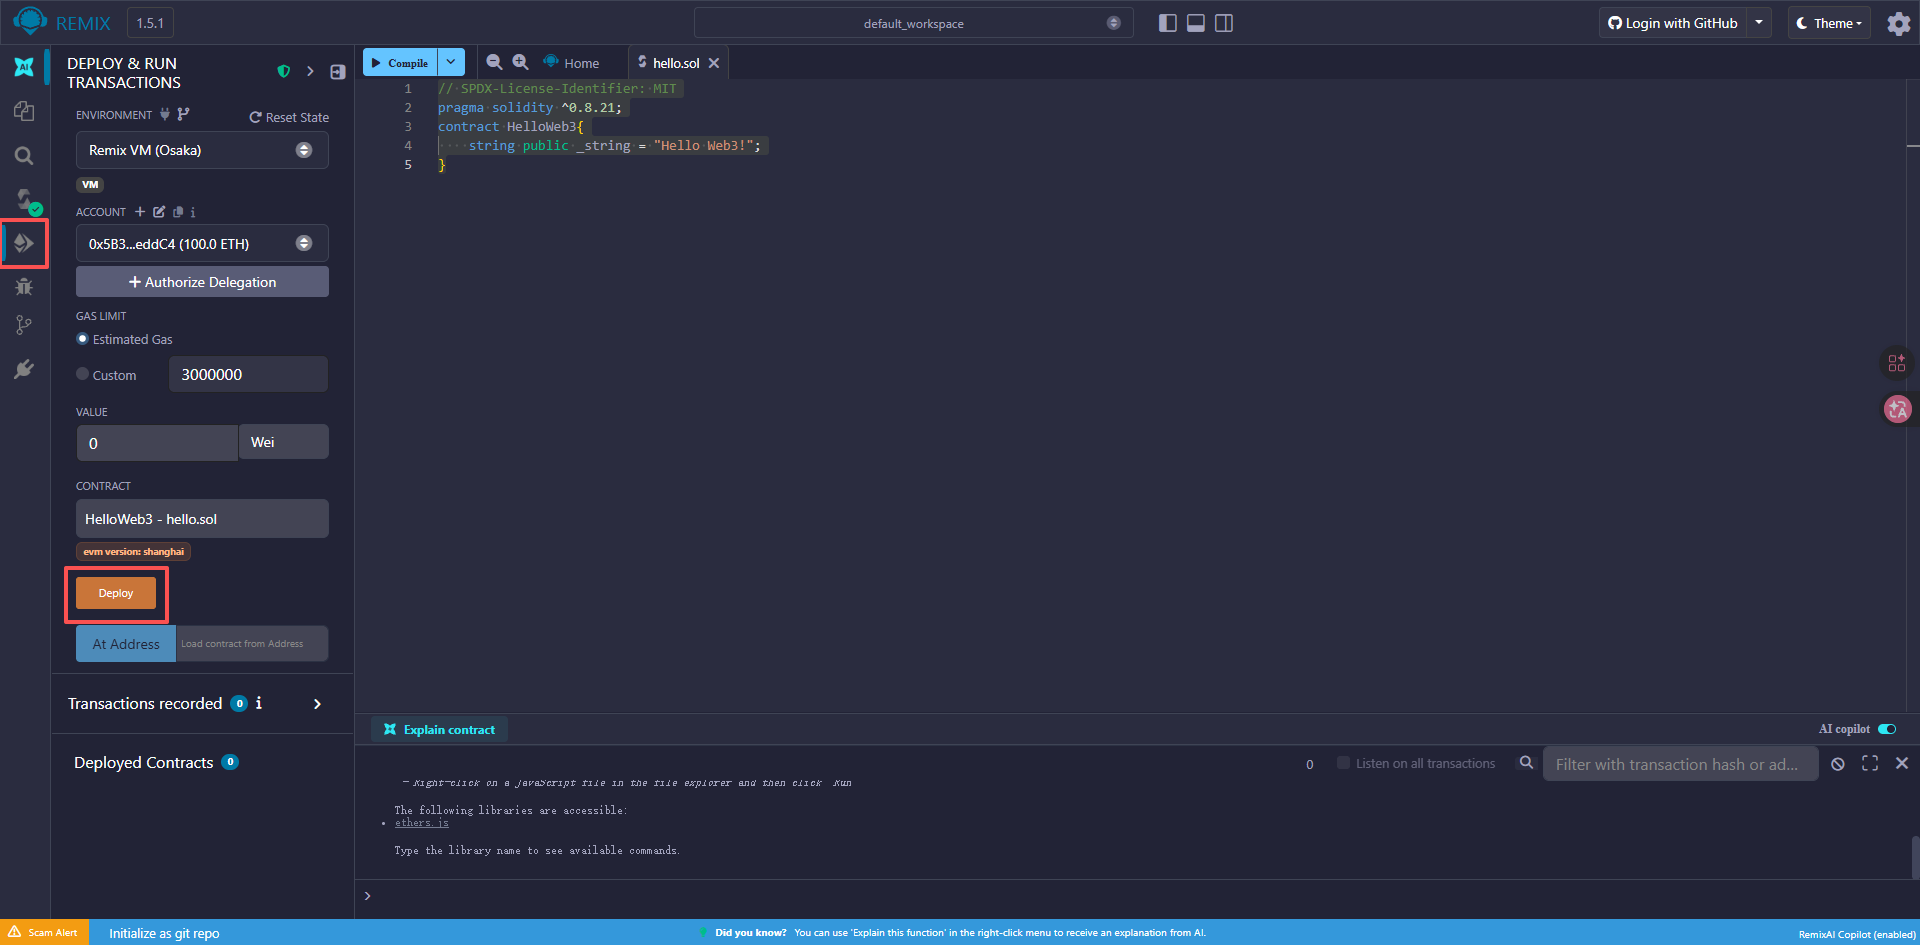Select the Estimated Gas radio button
This screenshot has width=1920, height=945.
click(82, 339)
